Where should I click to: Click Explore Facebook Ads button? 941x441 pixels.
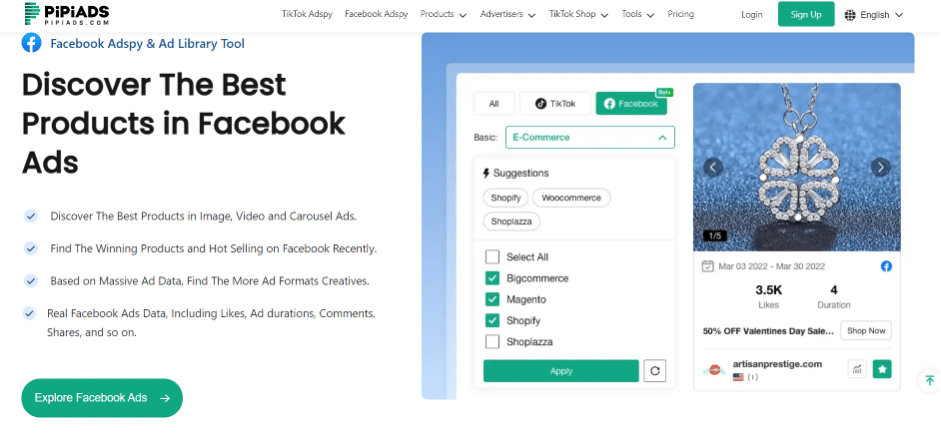[x=102, y=398]
